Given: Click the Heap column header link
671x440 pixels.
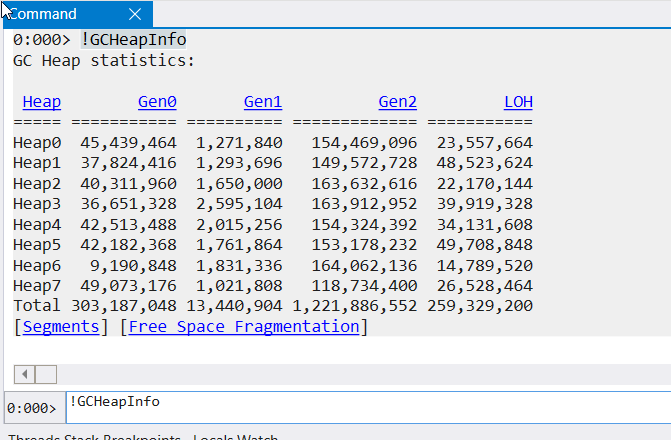Looking at the screenshot, I should [x=41, y=102].
